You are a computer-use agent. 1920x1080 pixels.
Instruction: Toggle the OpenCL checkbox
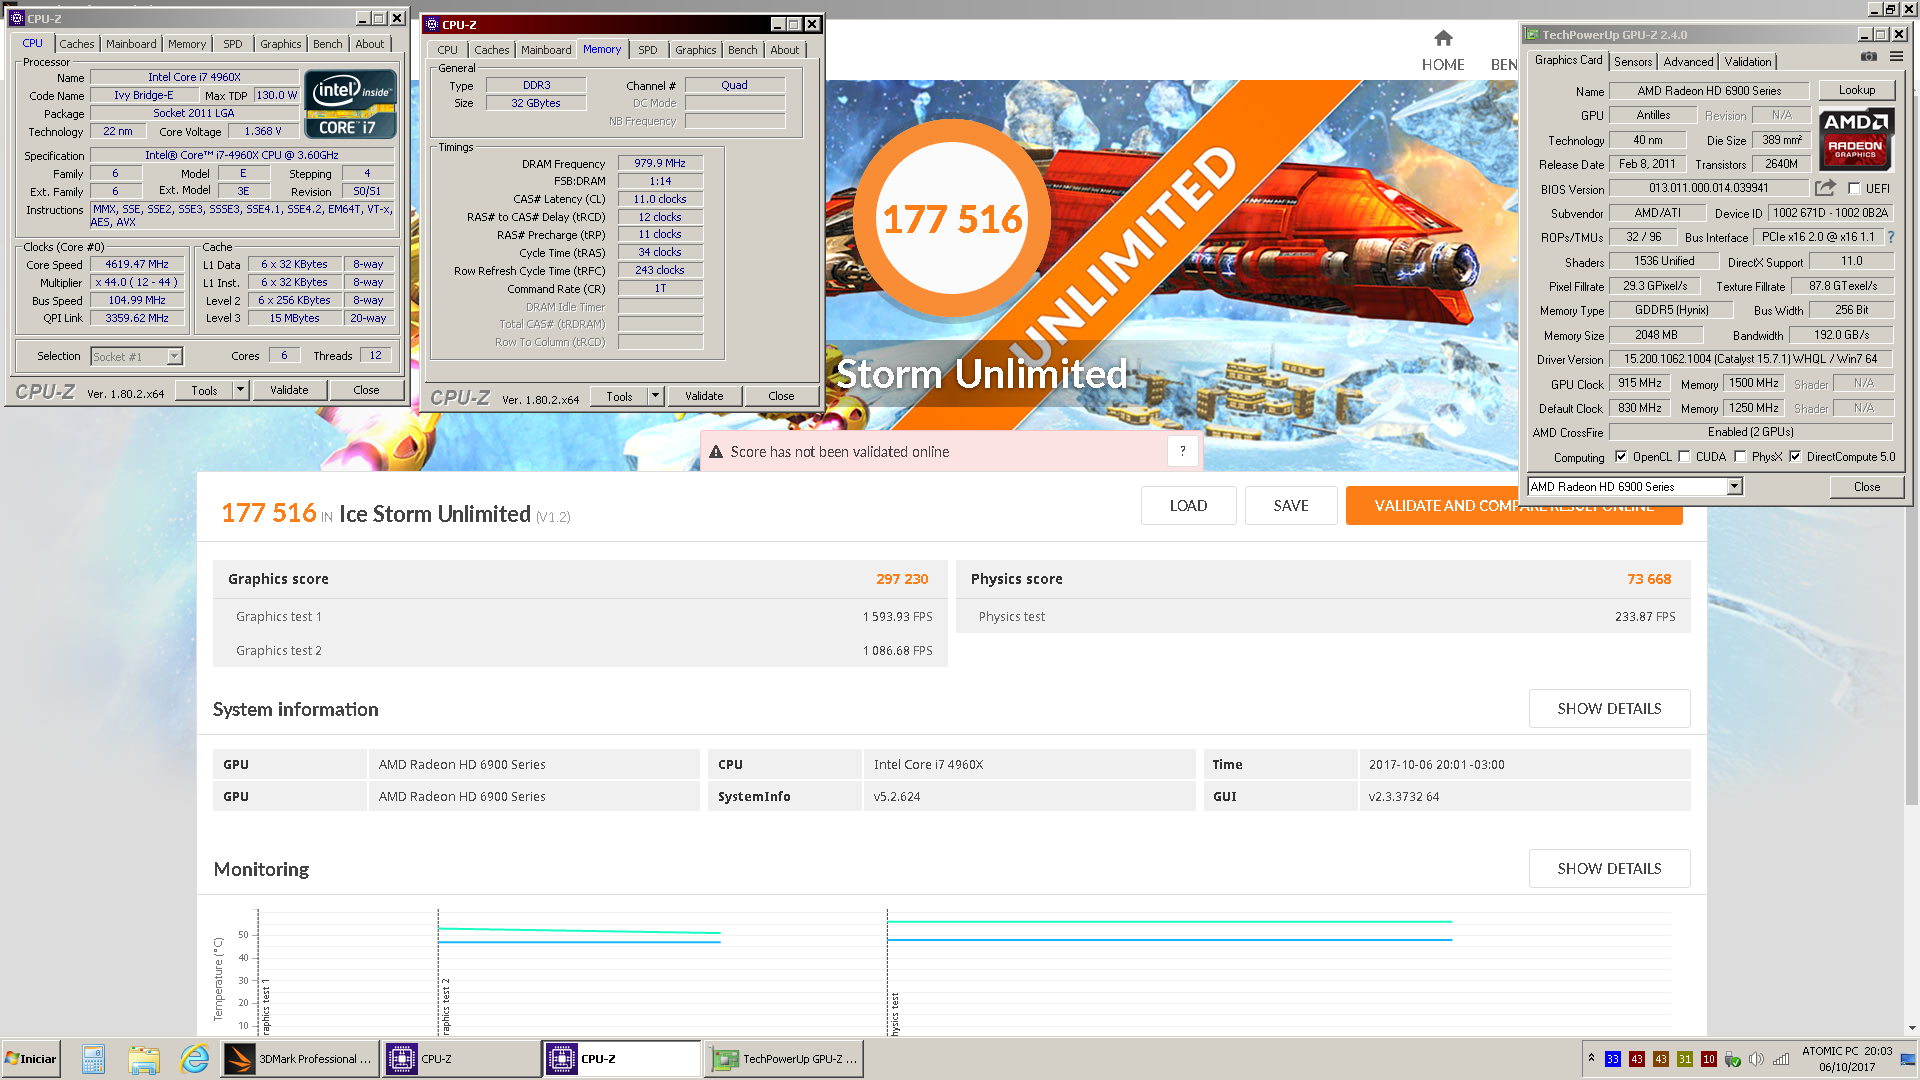coord(1621,457)
